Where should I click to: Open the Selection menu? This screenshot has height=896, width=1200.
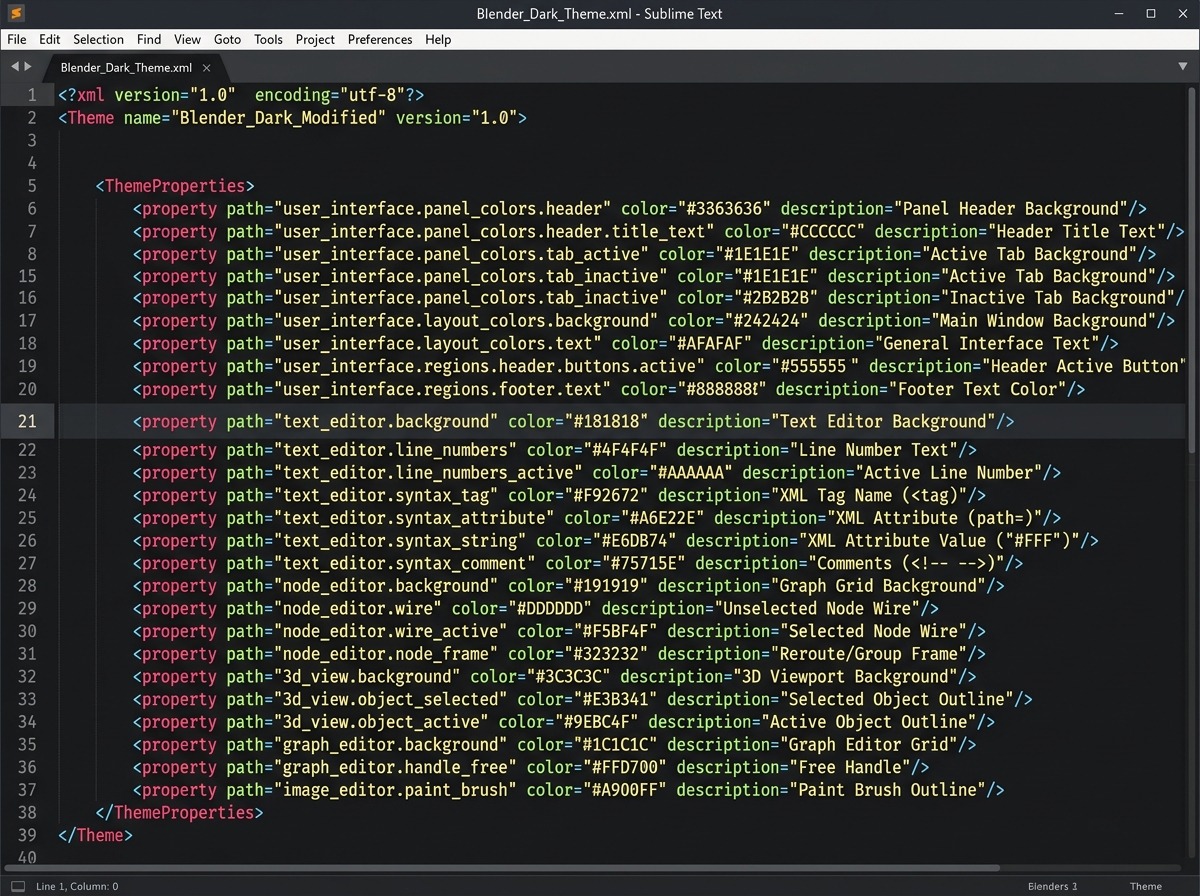[x=98, y=39]
